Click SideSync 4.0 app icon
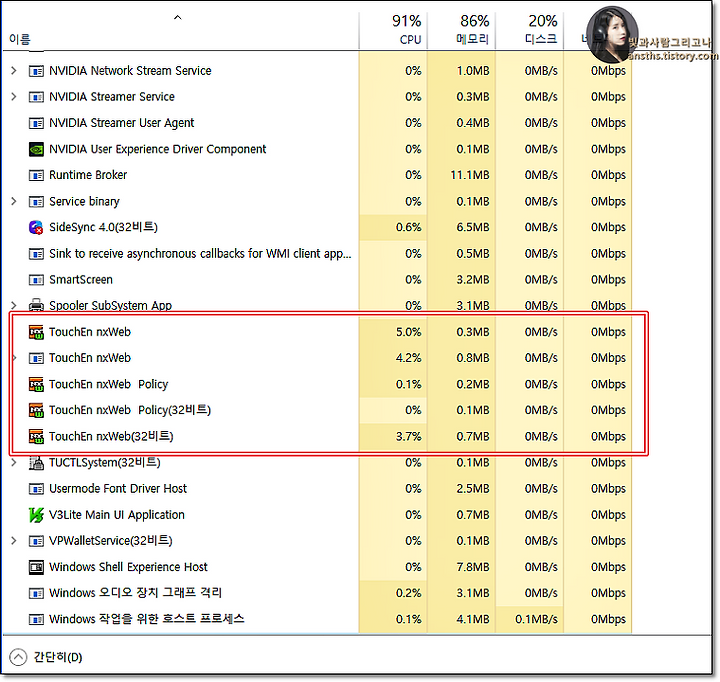The image size is (720, 682). 36,227
